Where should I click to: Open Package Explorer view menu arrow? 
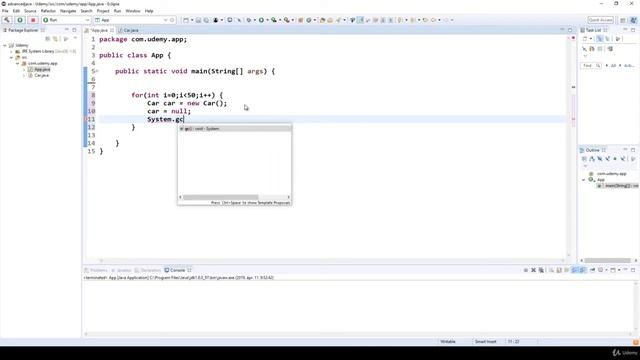click(75, 38)
